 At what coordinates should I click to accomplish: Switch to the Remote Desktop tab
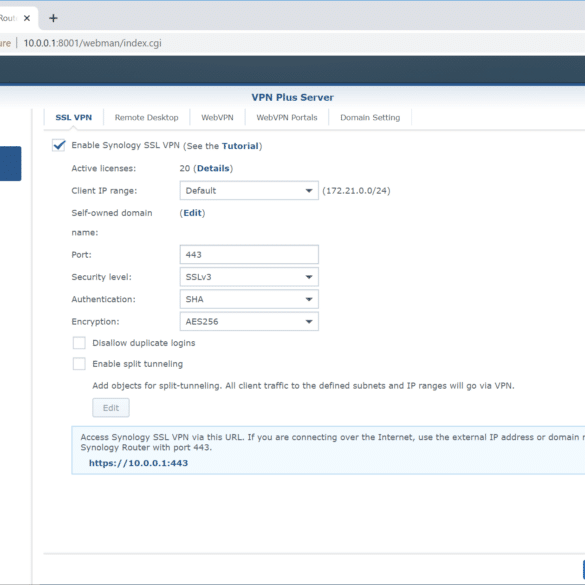pos(146,118)
